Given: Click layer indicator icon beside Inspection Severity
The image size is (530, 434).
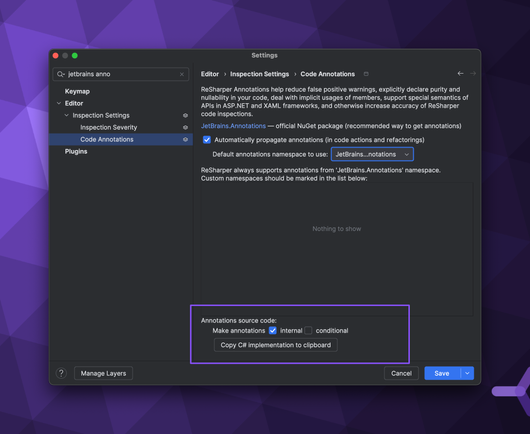Looking at the screenshot, I should pyautogui.click(x=185, y=127).
